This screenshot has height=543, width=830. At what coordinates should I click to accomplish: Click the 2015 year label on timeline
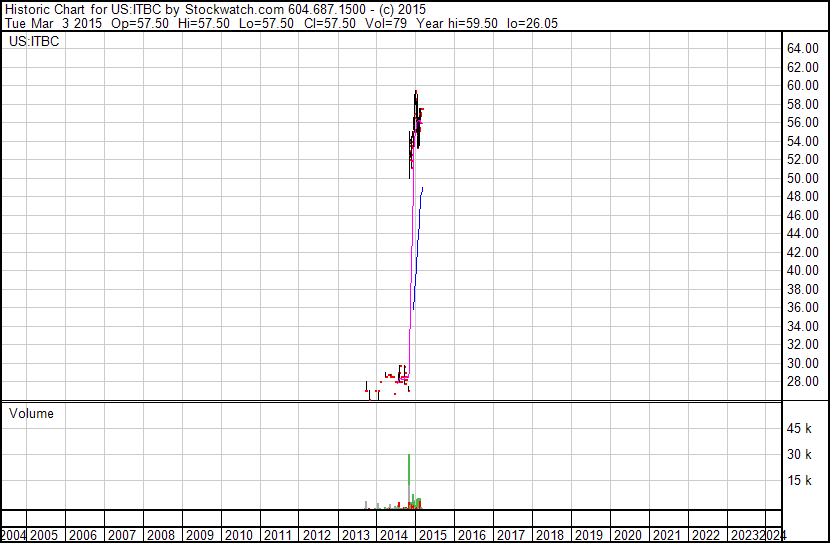click(434, 535)
